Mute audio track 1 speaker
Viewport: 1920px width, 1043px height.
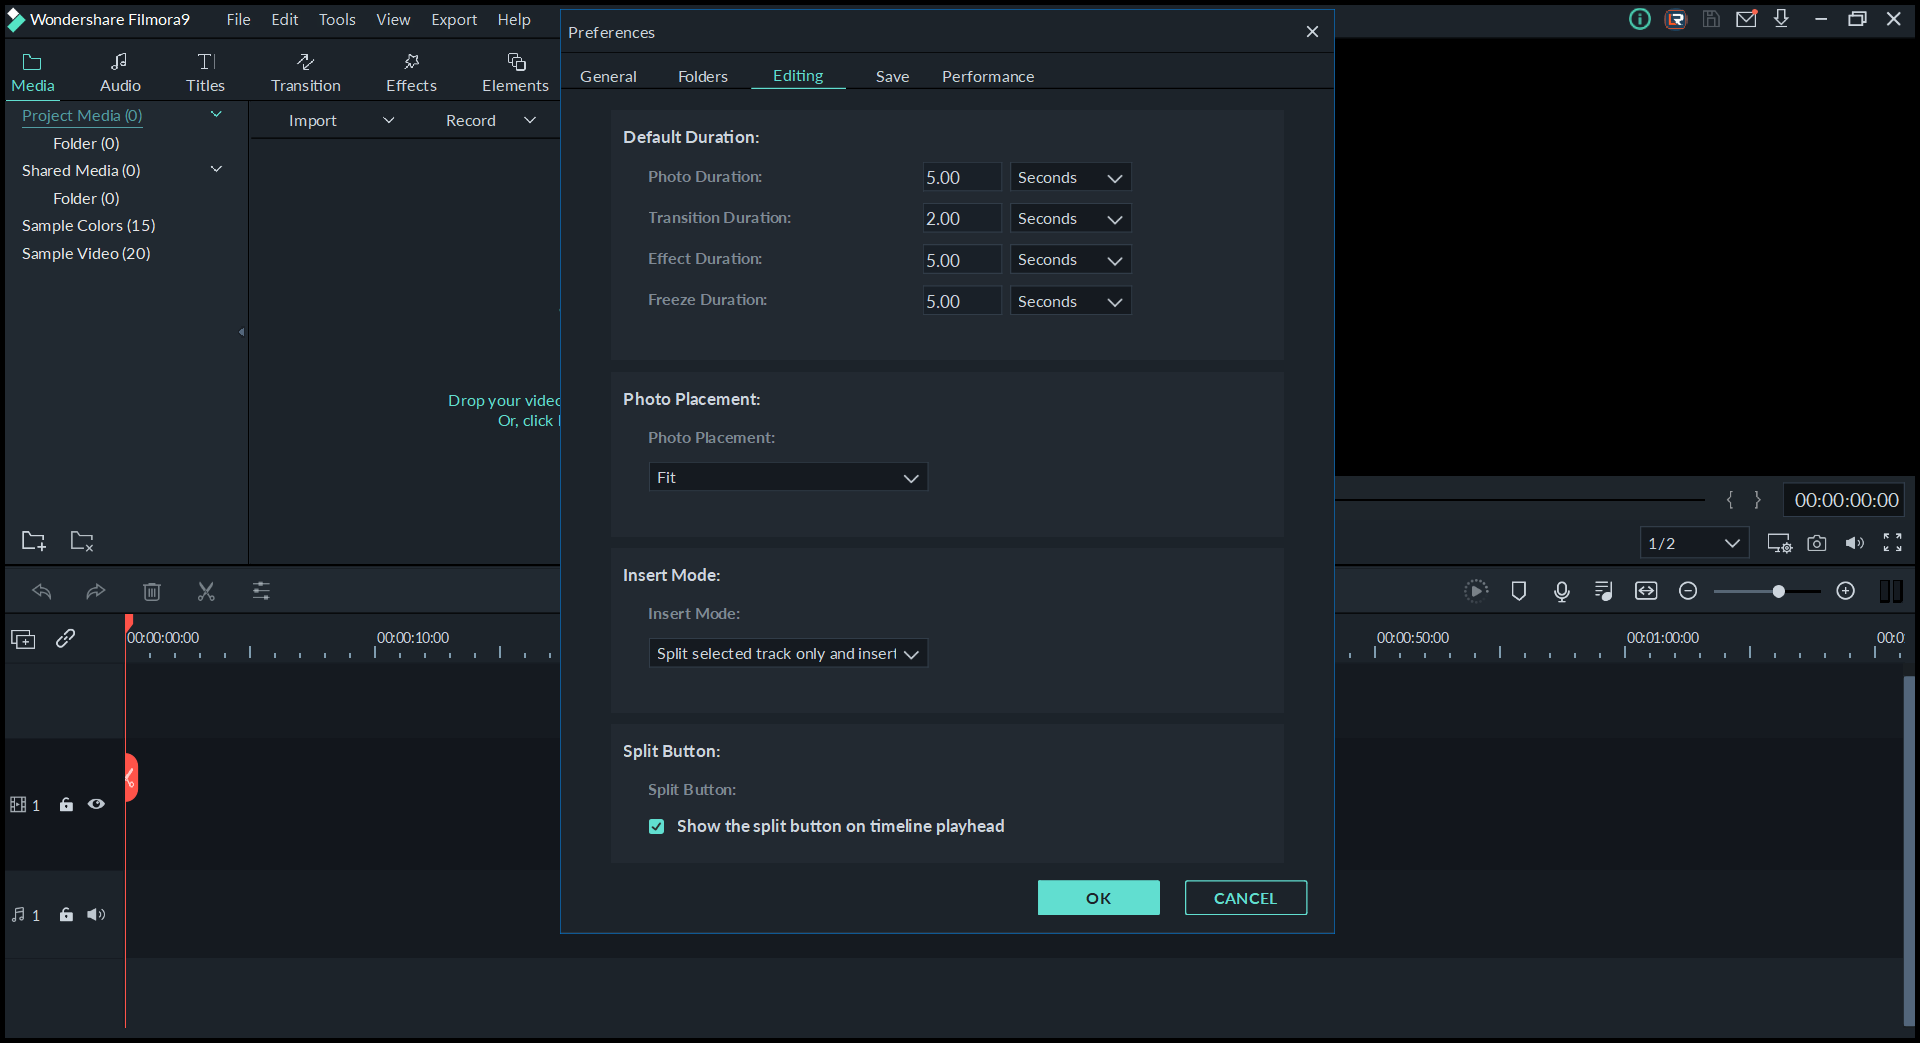coord(96,914)
